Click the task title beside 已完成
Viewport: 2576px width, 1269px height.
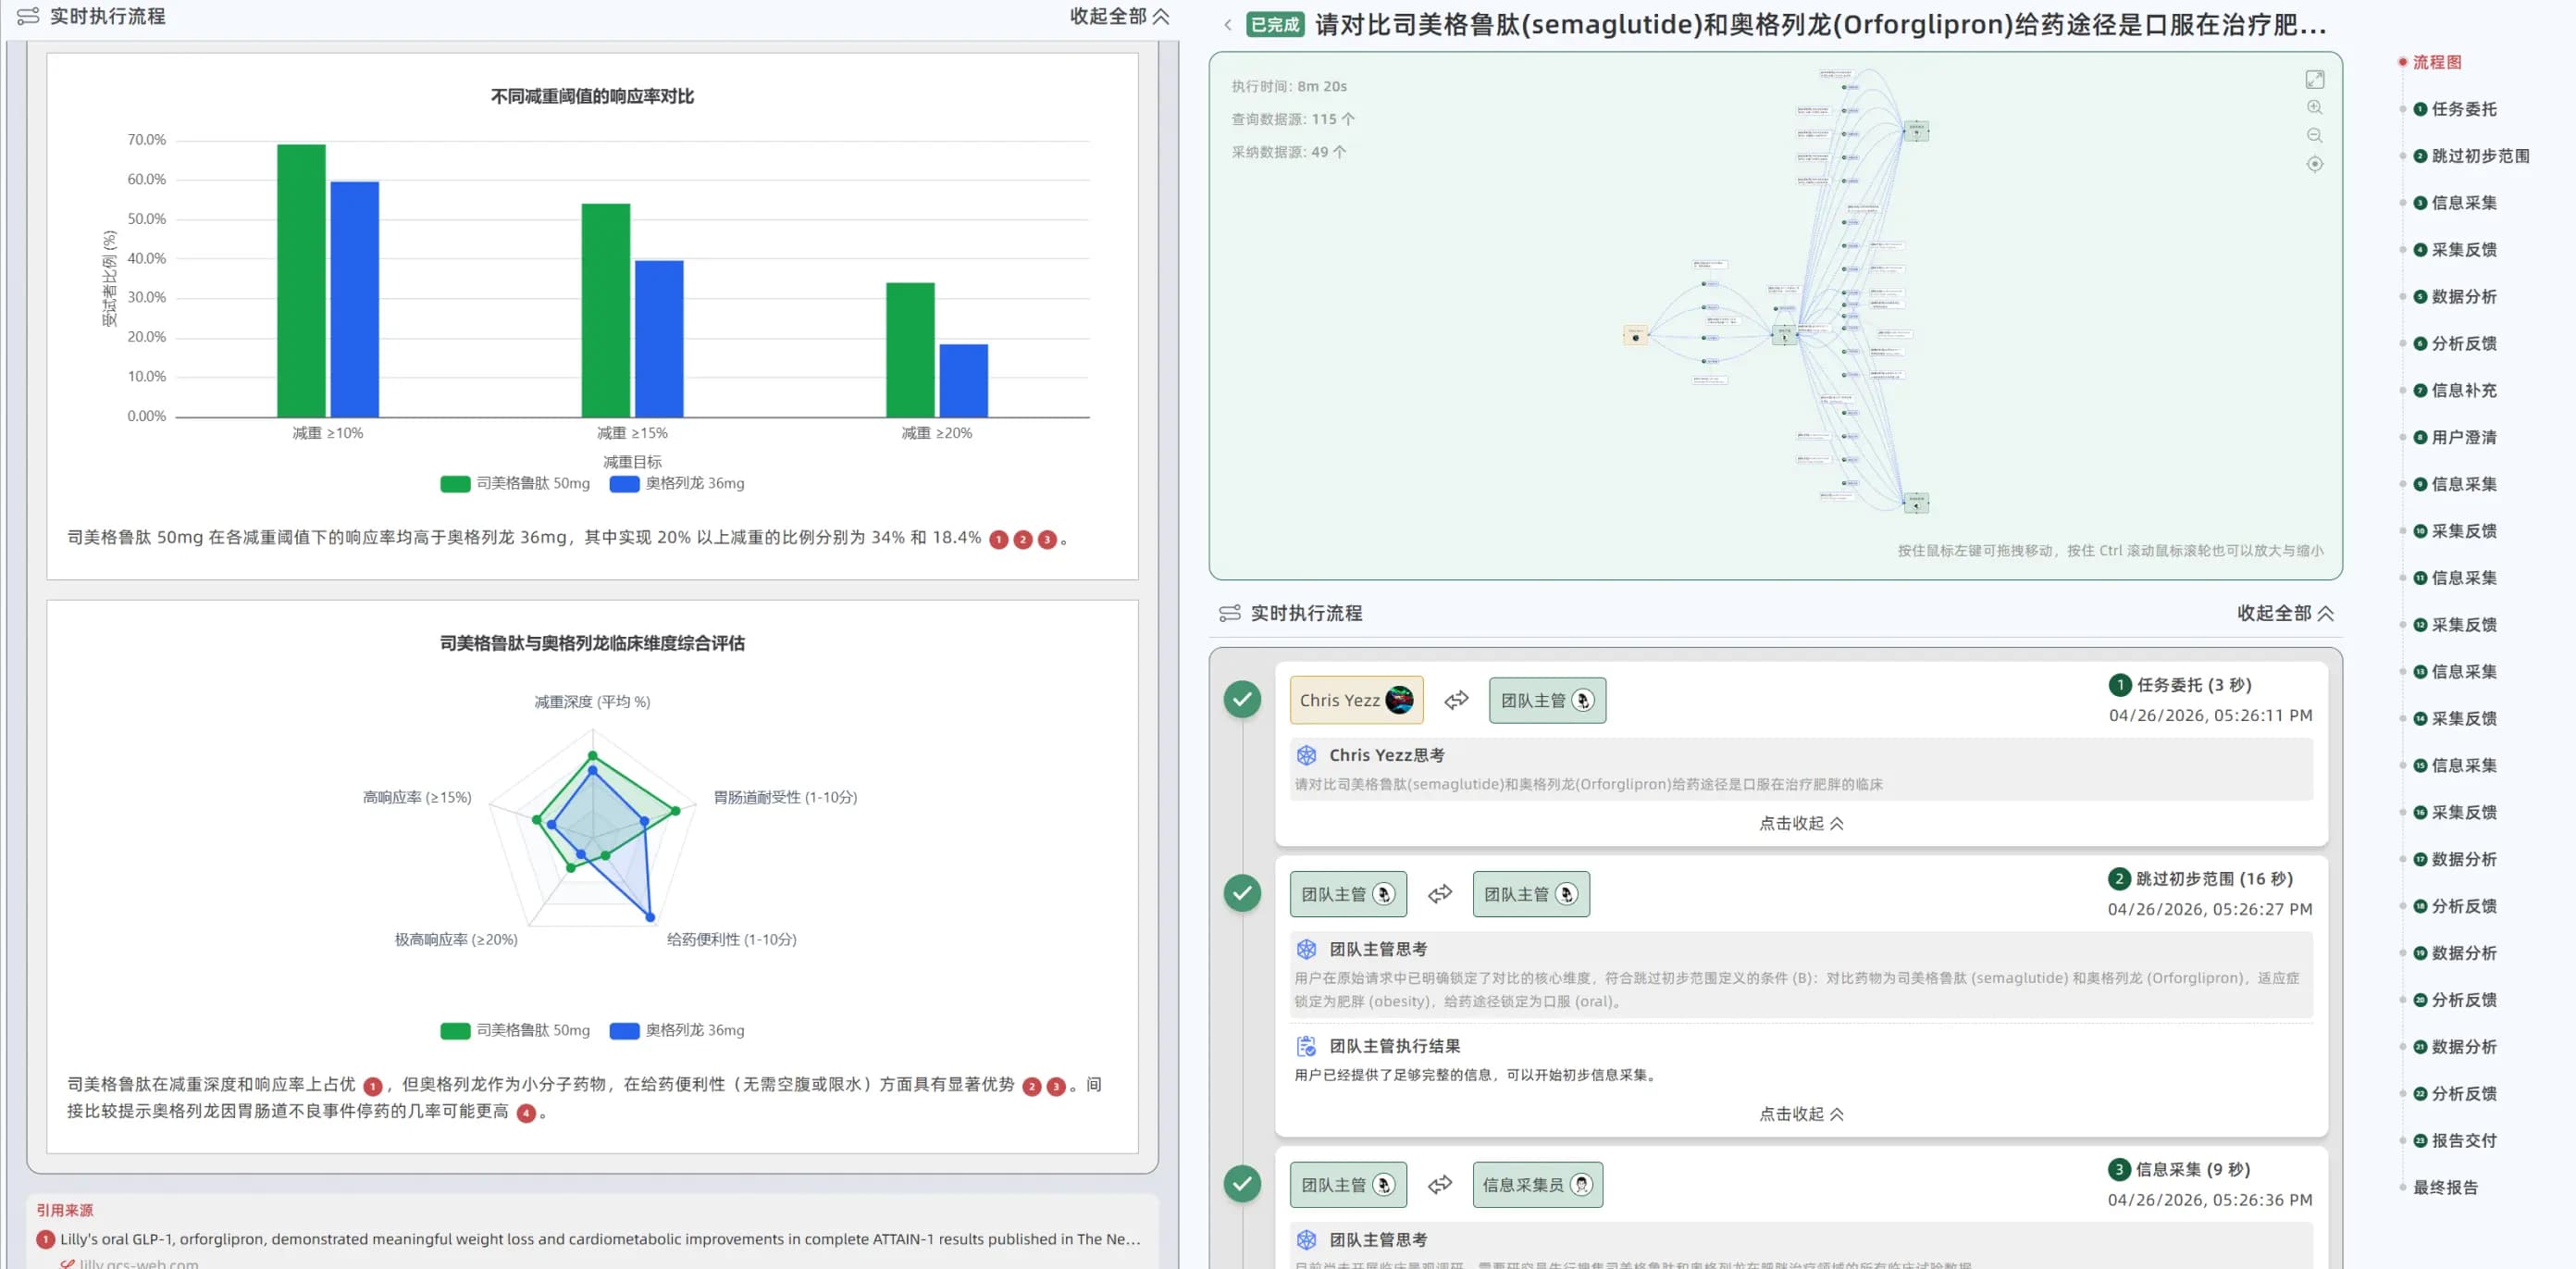(1821, 25)
